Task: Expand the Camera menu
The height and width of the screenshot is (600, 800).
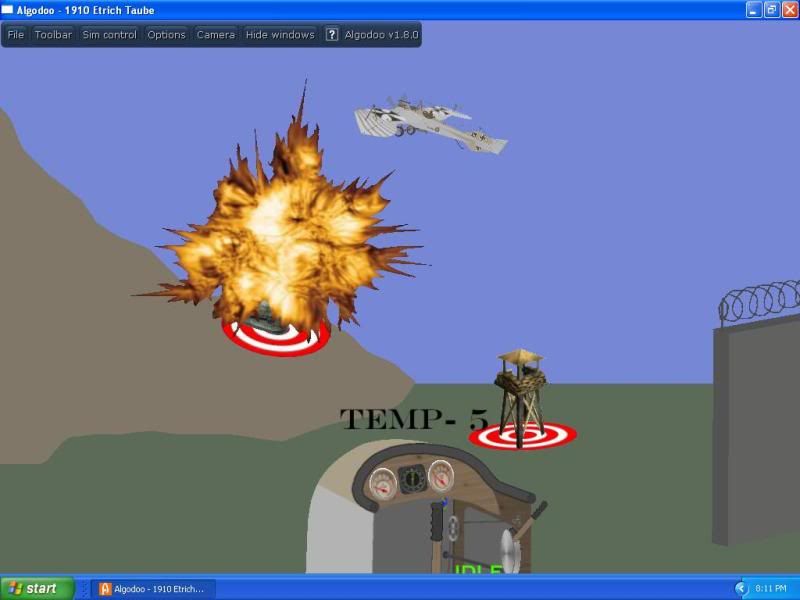Action: pos(215,35)
